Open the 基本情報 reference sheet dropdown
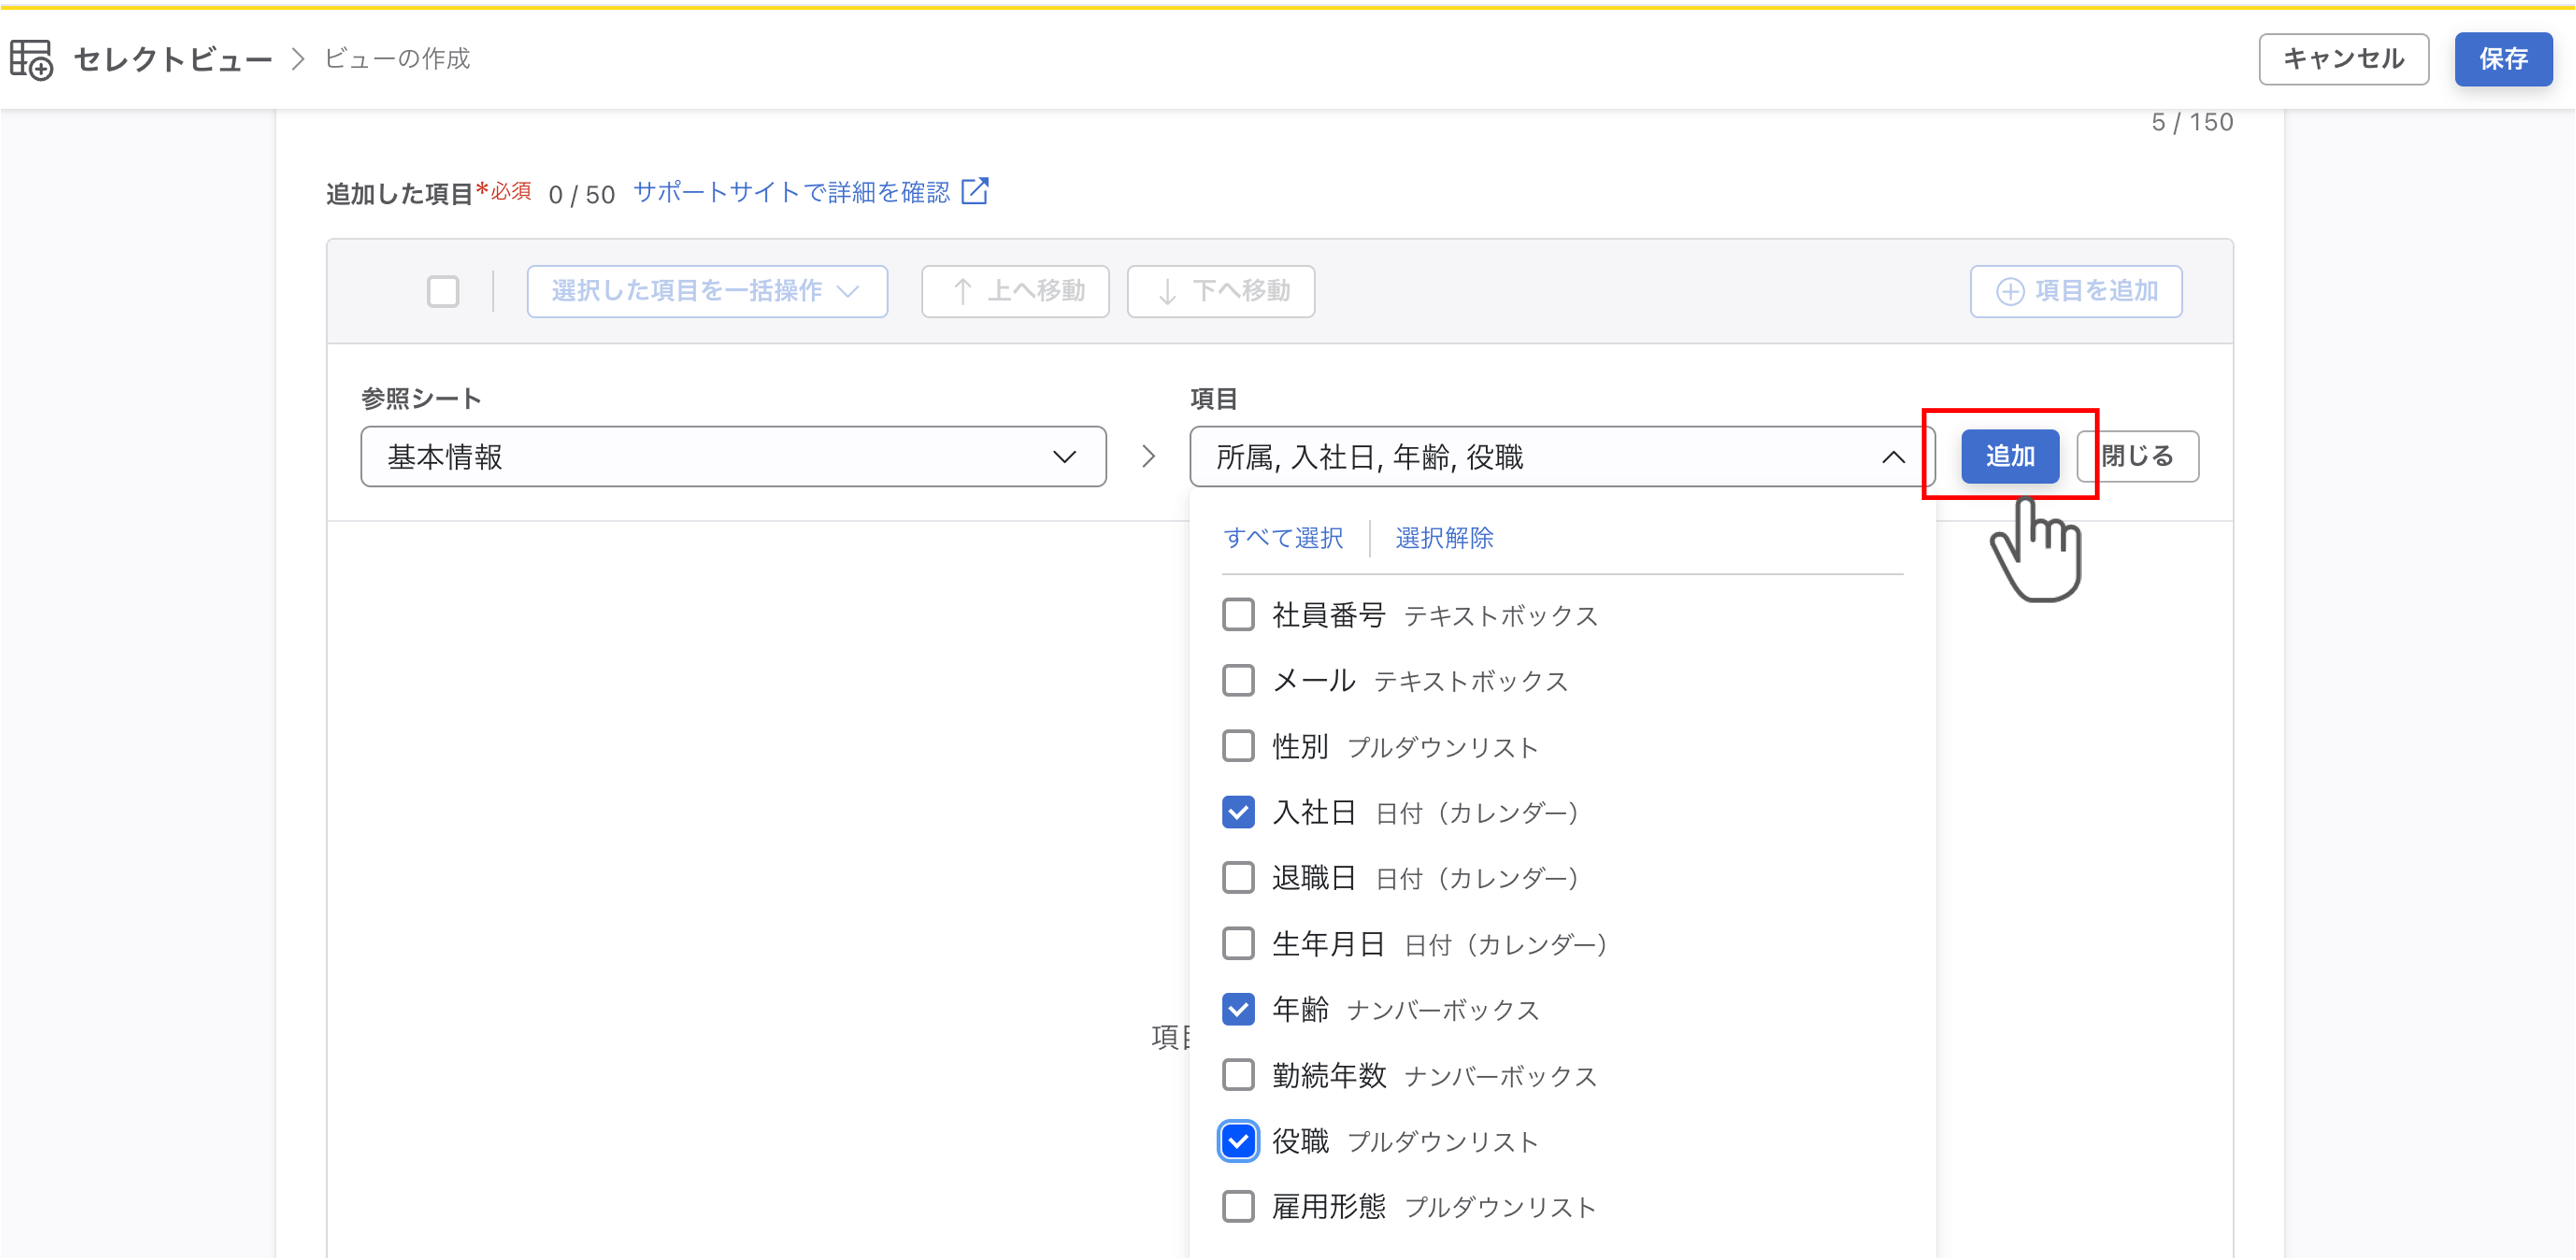2576x1260 pixels. (733, 457)
